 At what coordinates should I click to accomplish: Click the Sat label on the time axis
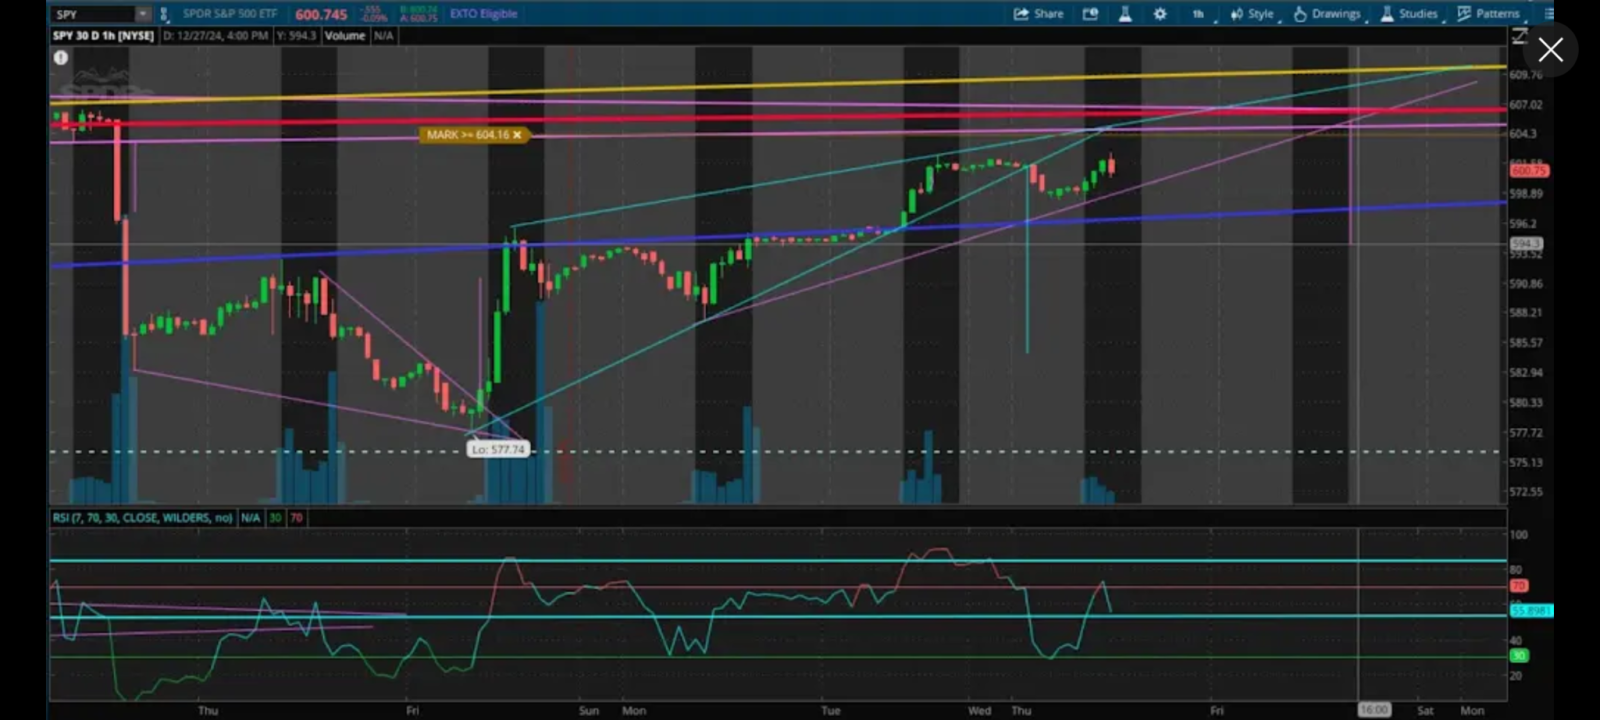(1425, 711)
